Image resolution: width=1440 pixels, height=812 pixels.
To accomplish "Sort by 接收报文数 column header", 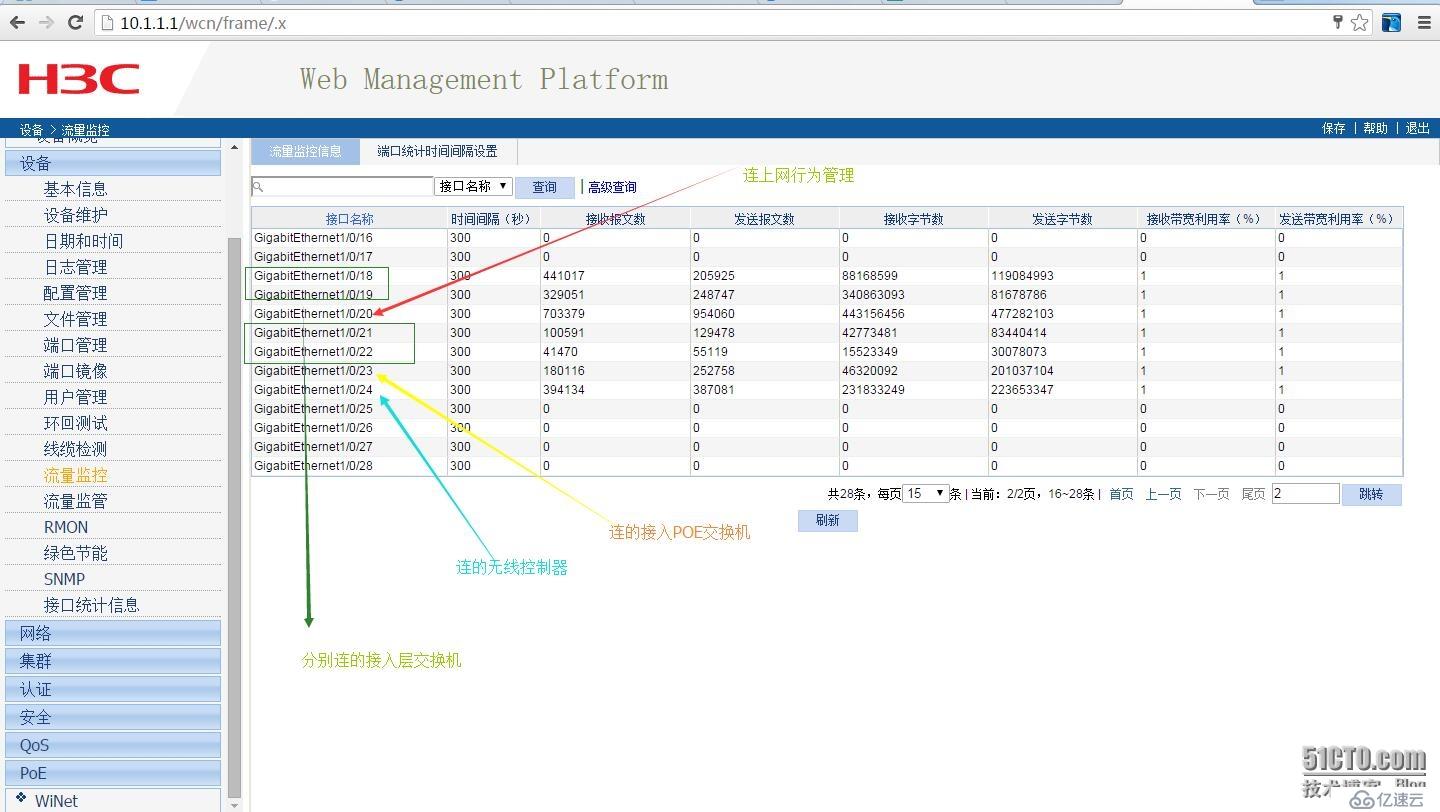I will [615, 218].
